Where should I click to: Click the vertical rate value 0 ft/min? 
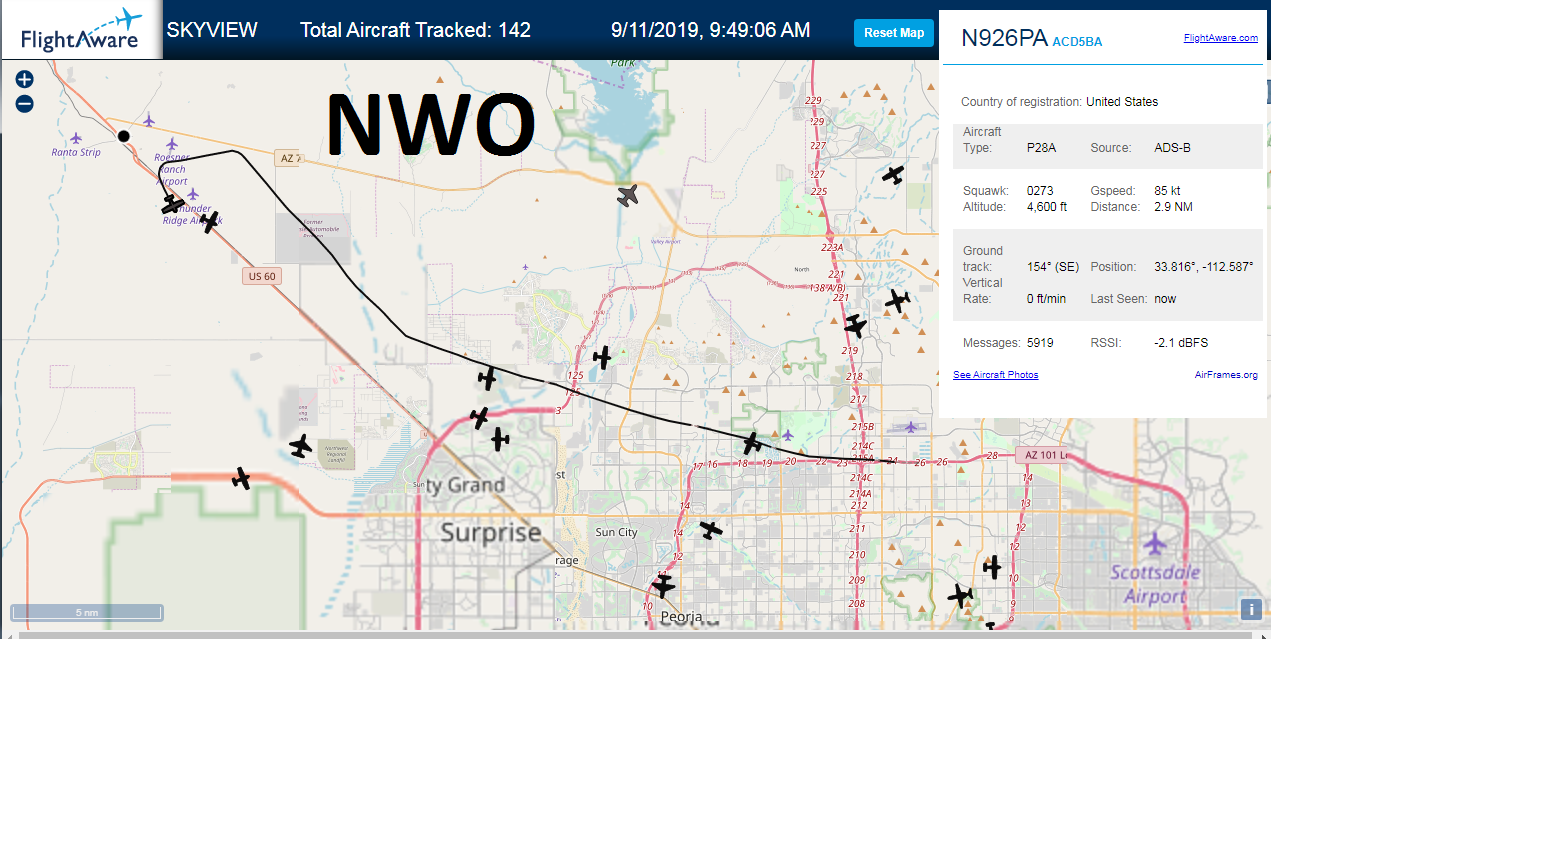[1046, 299]
